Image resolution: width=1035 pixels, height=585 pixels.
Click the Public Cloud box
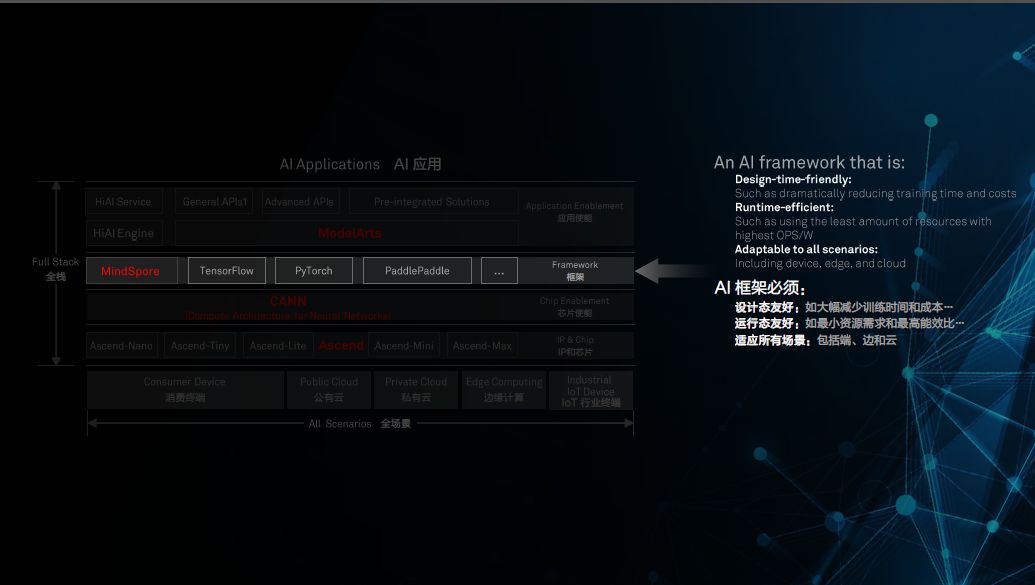(x=329, y=390)
